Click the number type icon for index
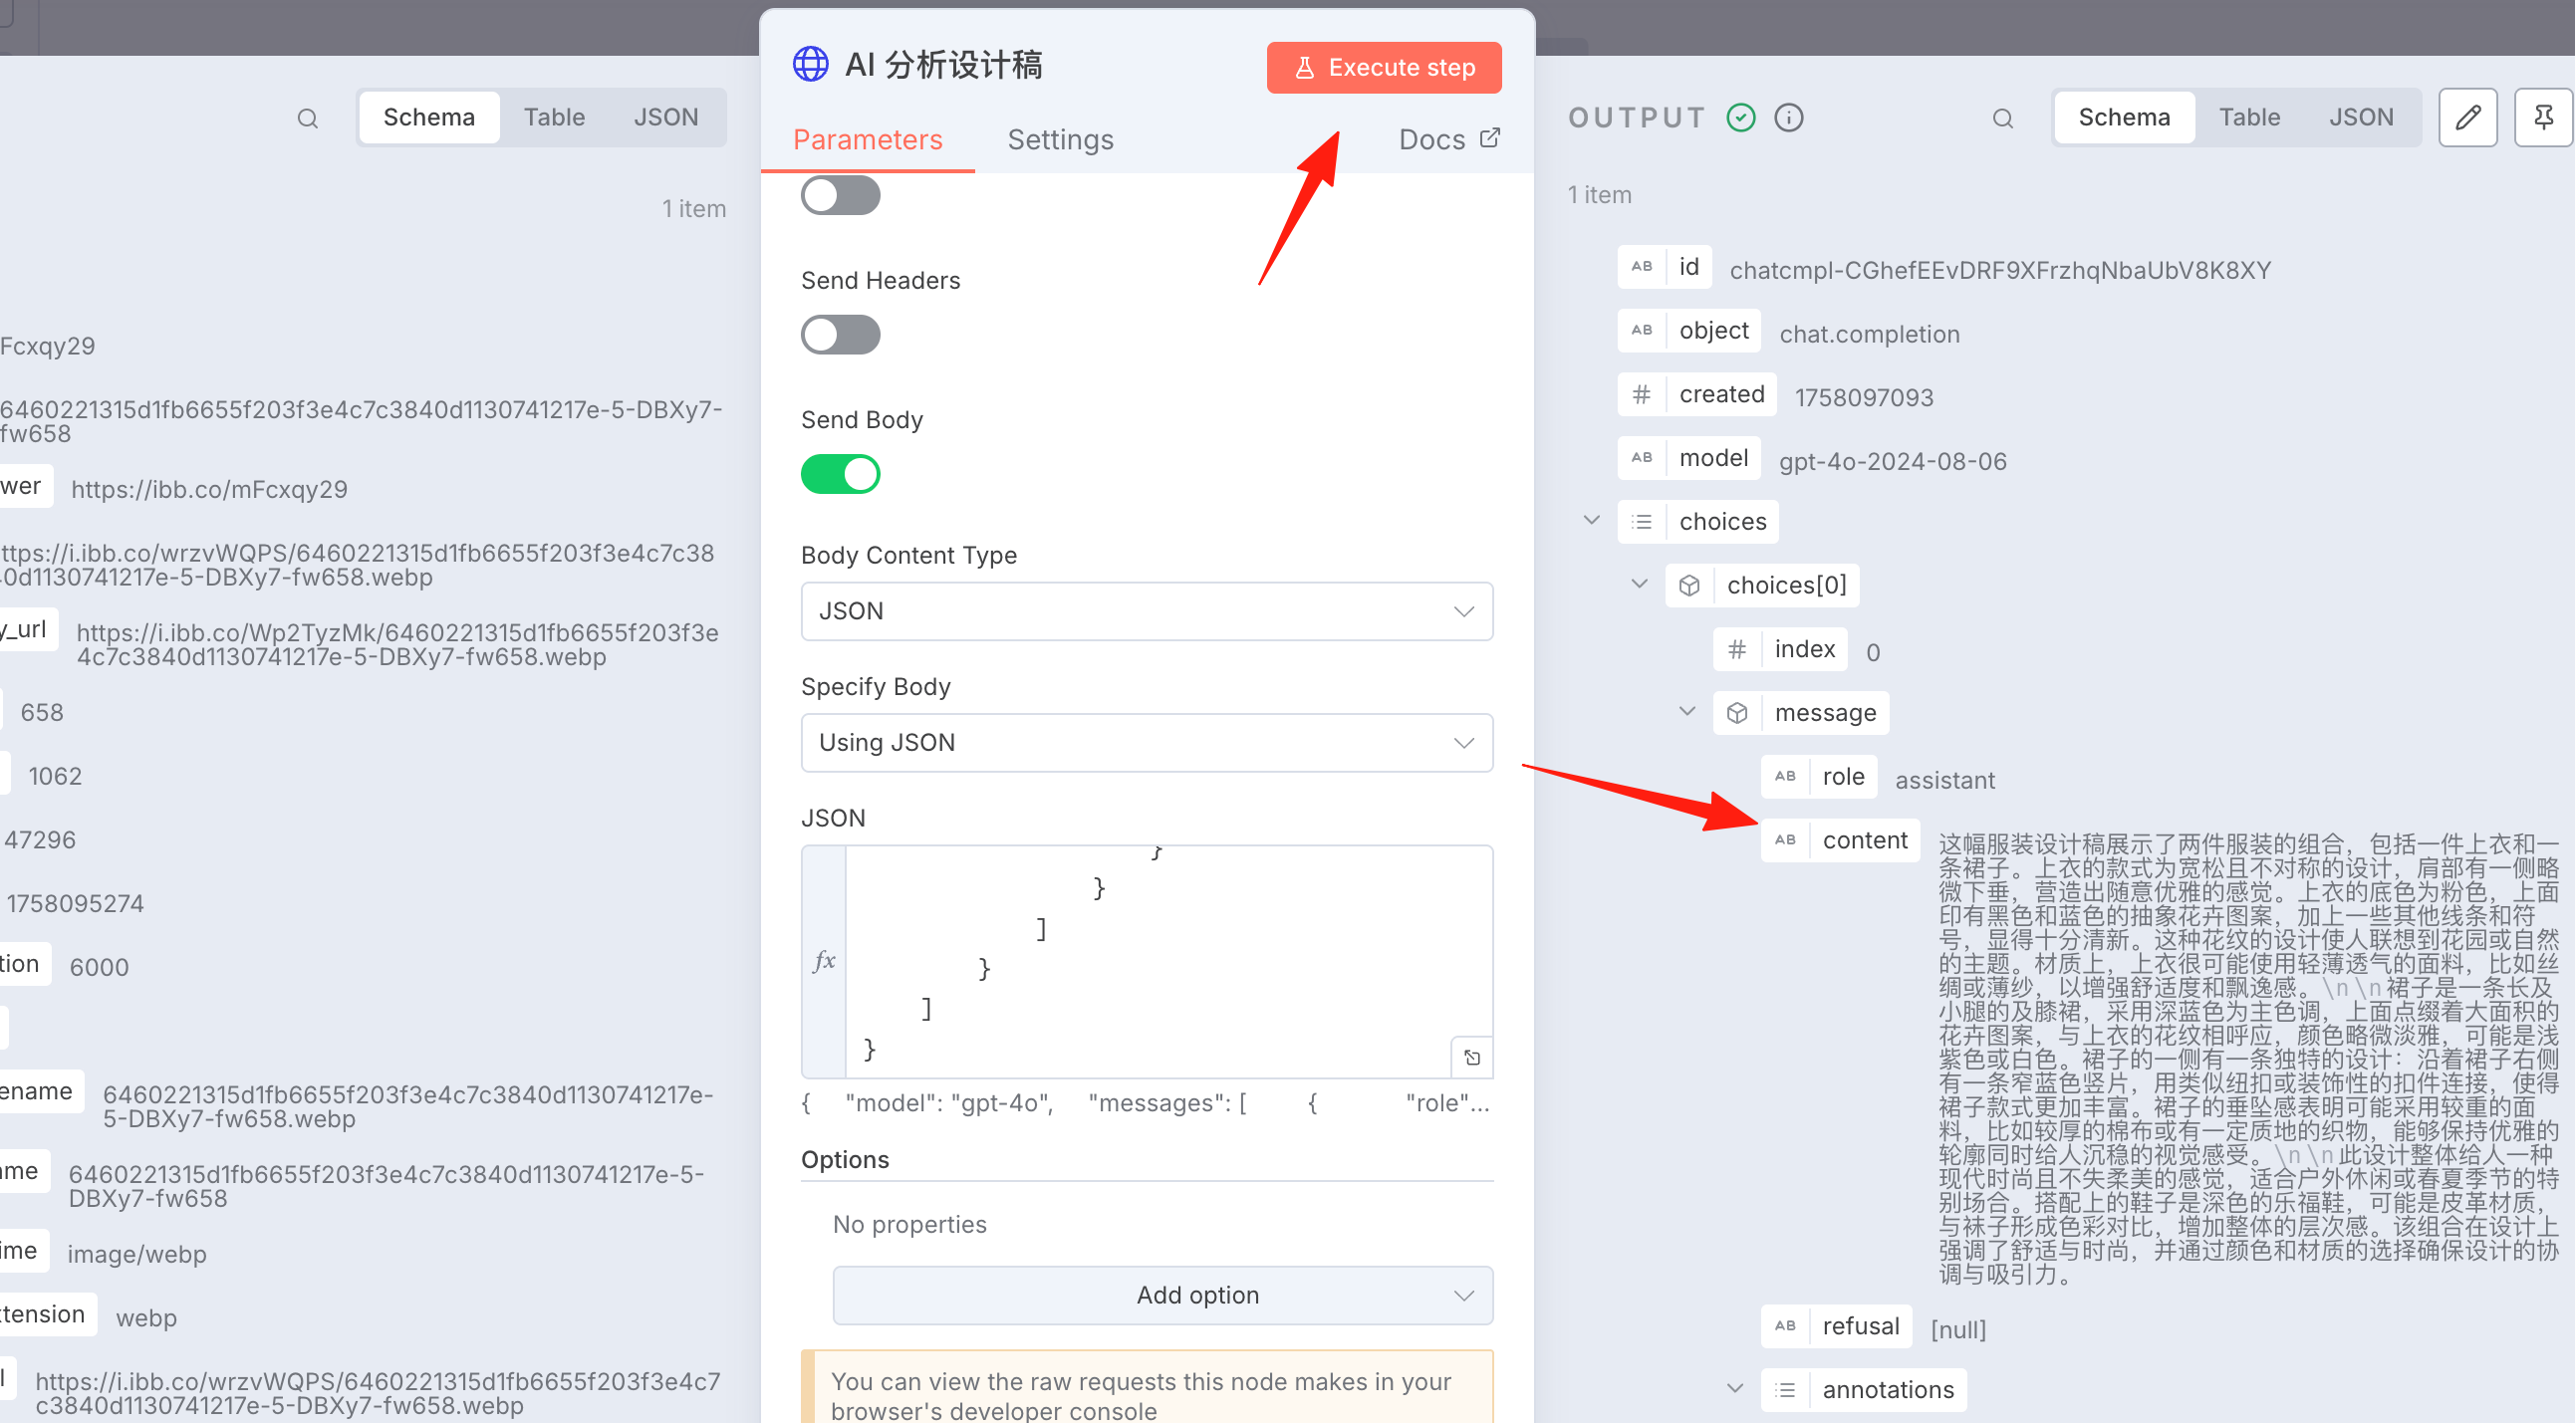This screenshot has height=1424, width=2576. (x=1737, y=649)
